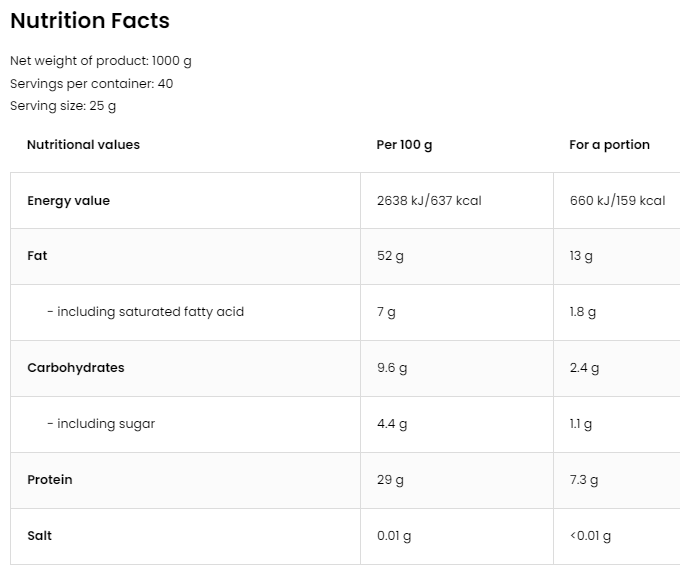Click the 9.6 g carbohydrates value
Viewport: 680px width, 573px height.
click(x=392, y=368)
